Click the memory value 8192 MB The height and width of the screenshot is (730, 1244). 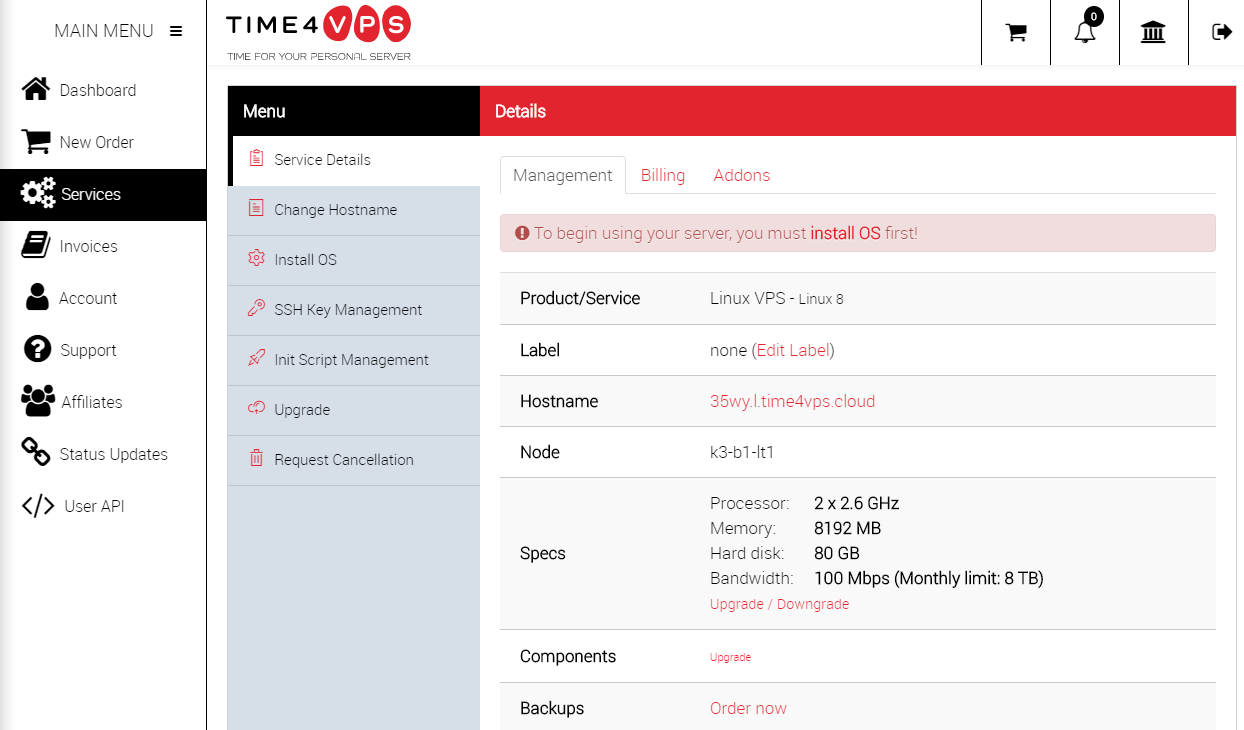(847, 528)
